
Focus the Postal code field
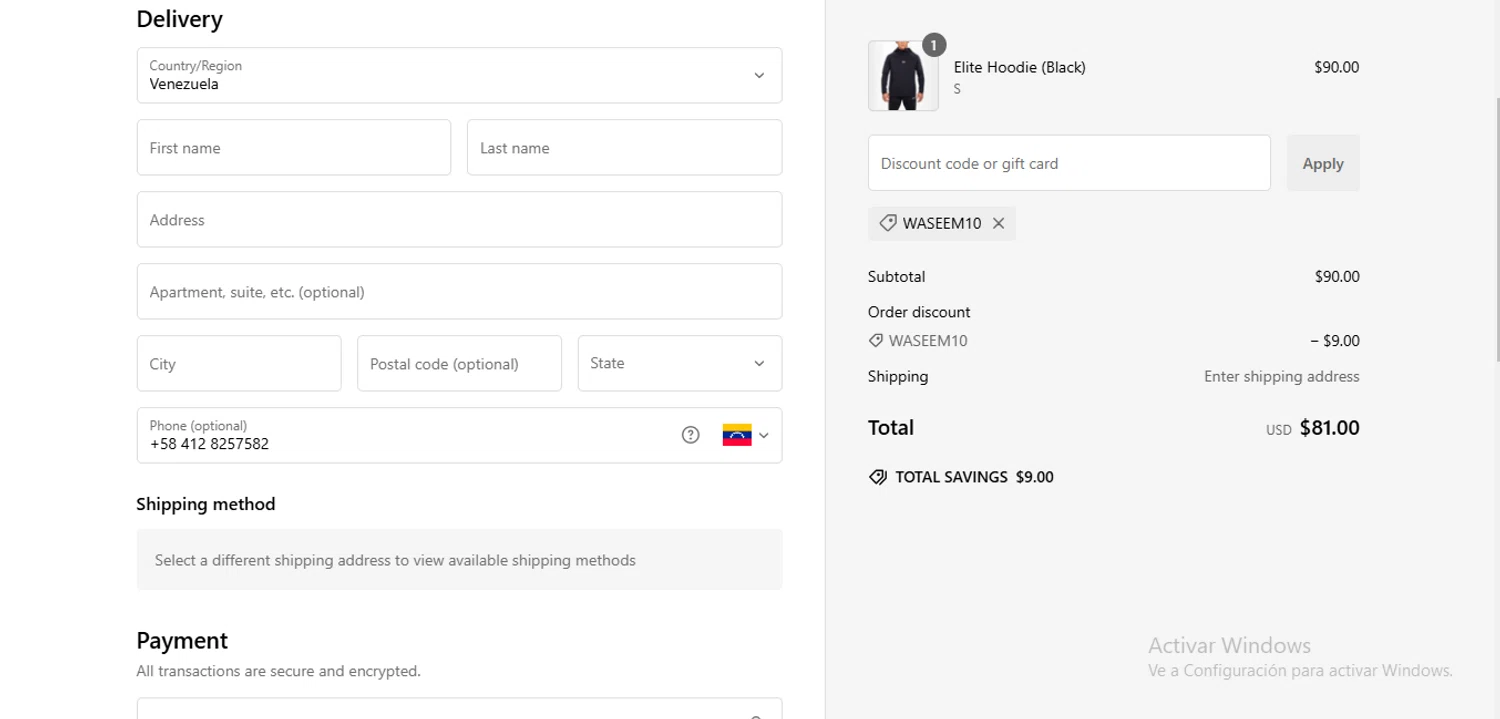pos(459,364)
